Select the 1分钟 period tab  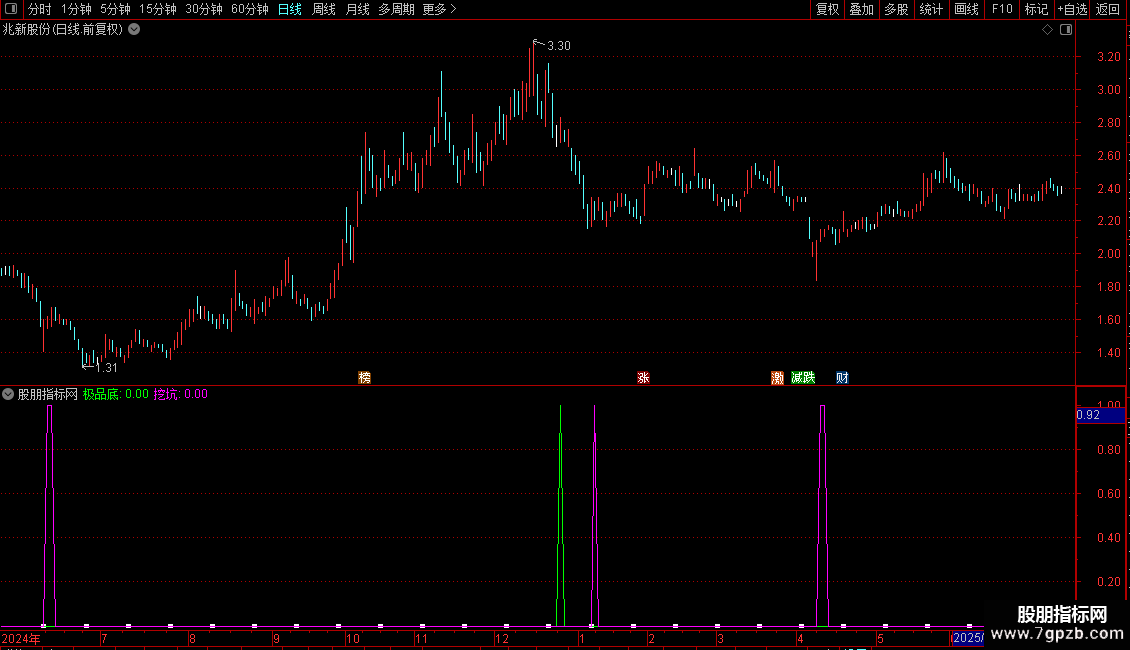tap(76, 9)
